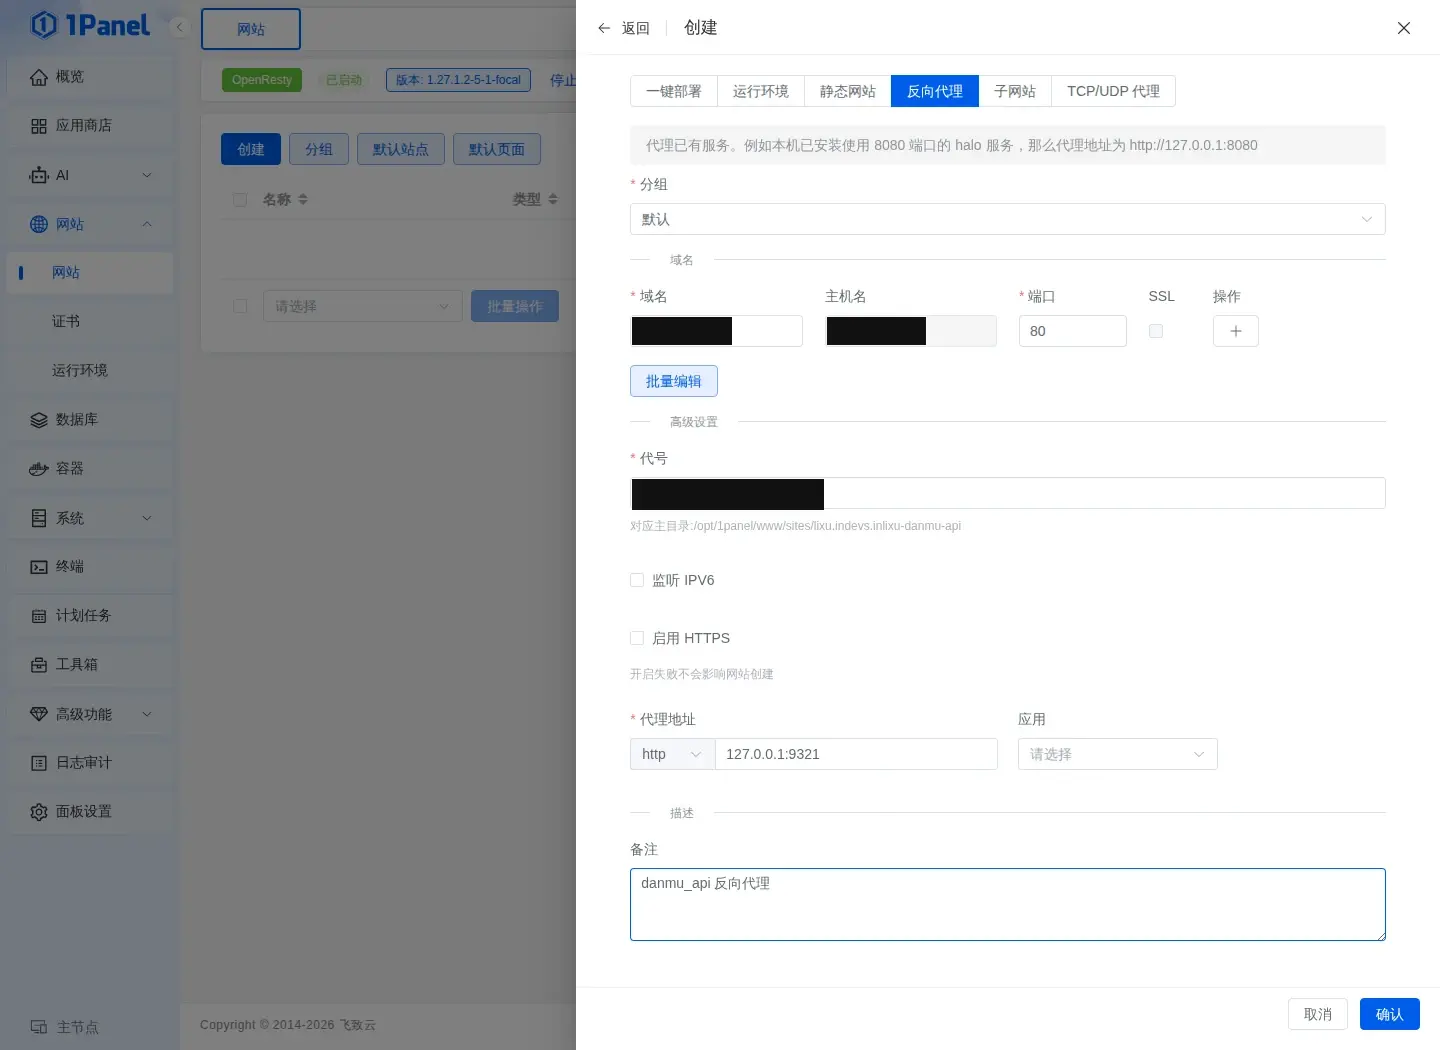Viewport: 1440px width, 1050px height.
Task: Click the 默认站点 button
Action: pos(401,149)
